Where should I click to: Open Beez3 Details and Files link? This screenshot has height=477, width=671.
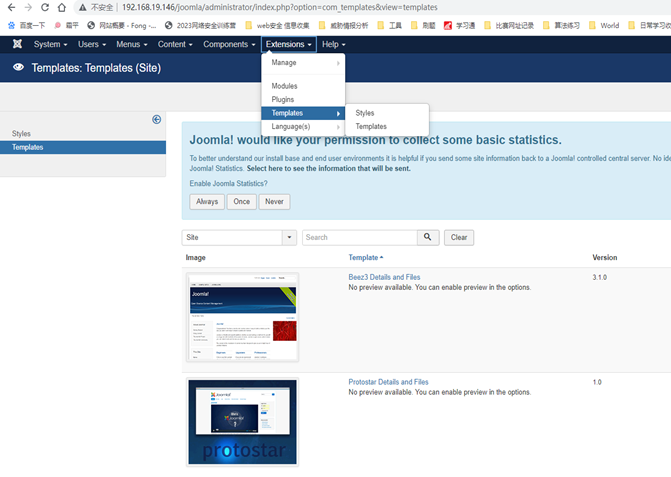pos(384,277)
